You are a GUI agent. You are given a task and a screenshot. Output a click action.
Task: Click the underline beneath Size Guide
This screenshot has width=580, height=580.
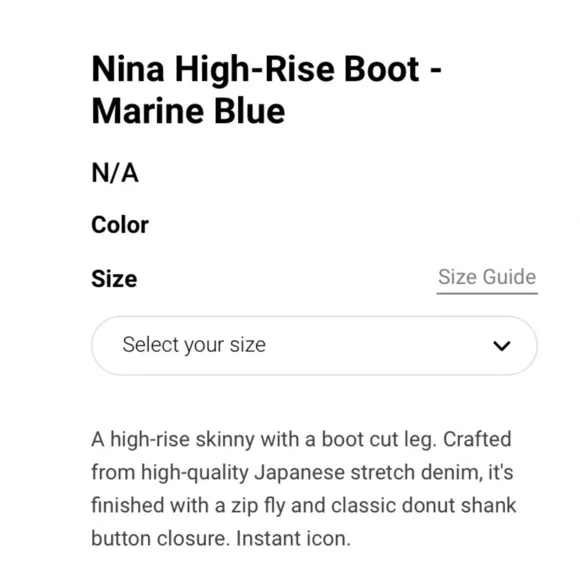(x=487, y=293)
